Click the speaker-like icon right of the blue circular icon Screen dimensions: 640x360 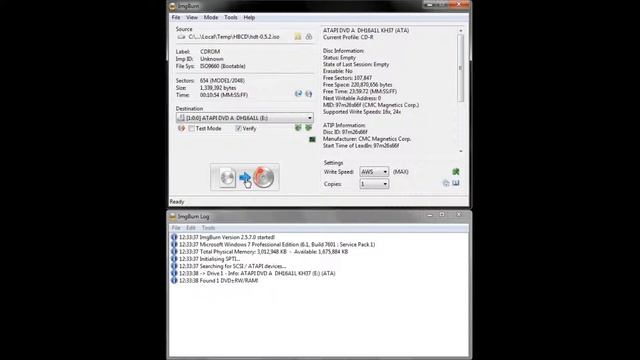pos(309,94)
